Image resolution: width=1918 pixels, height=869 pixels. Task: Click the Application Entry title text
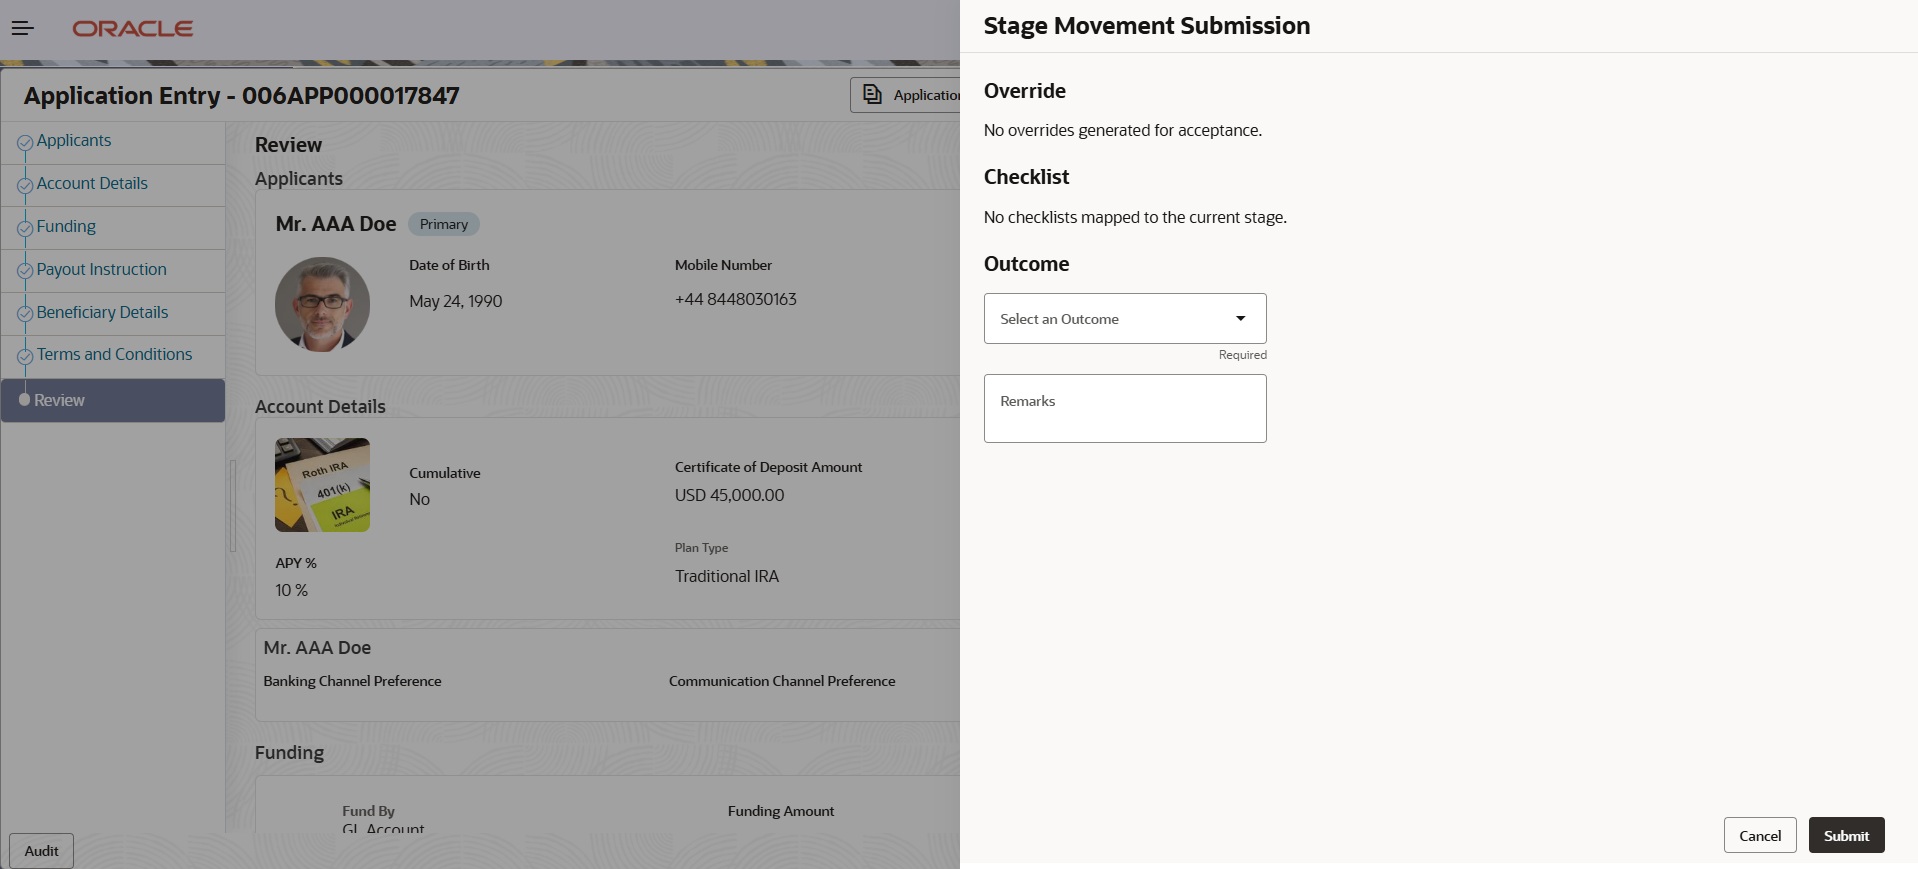coord(242,96)
